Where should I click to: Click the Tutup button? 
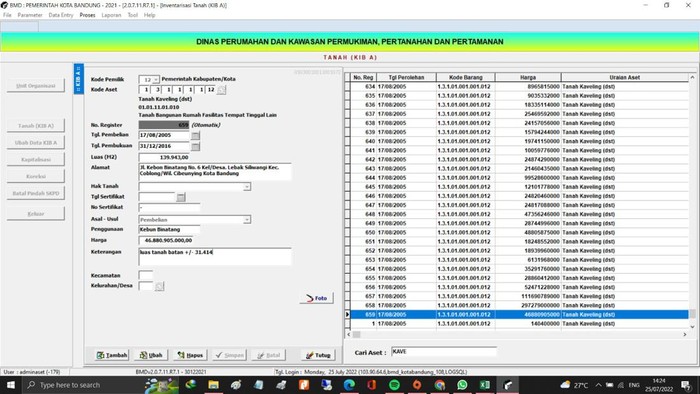(x=317, y=355)
